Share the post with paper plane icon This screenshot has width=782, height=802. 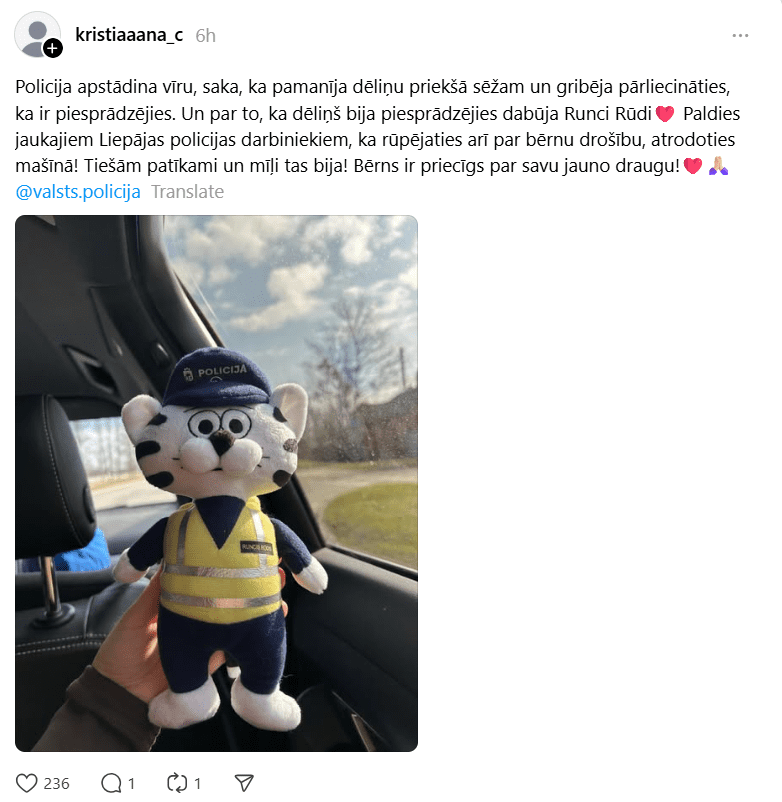[x=244, y=783]
